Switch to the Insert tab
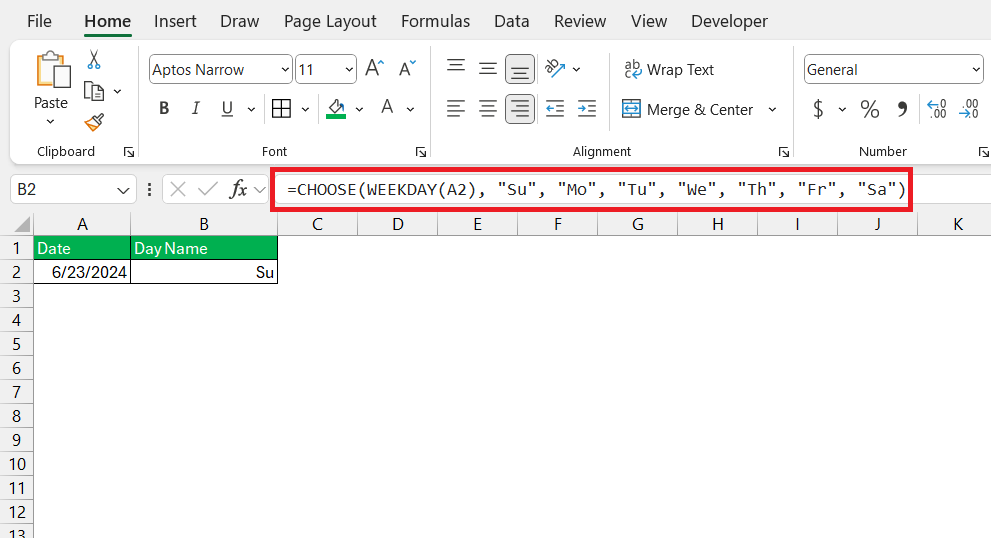 pyautogui.click(x=175, y=21)
